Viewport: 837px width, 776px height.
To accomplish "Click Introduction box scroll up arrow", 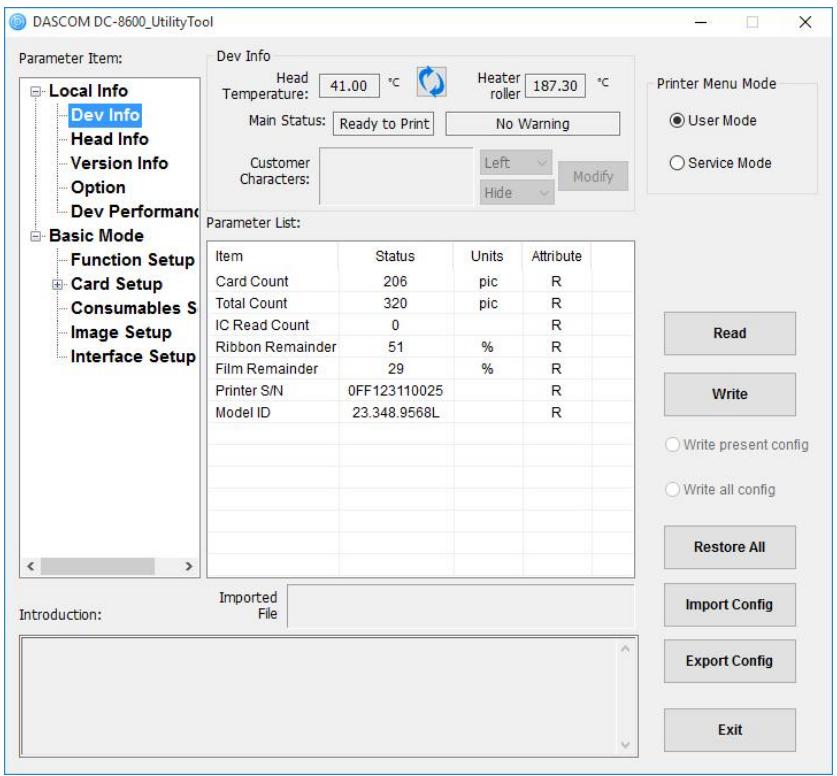I will click(x=626, y=649).
